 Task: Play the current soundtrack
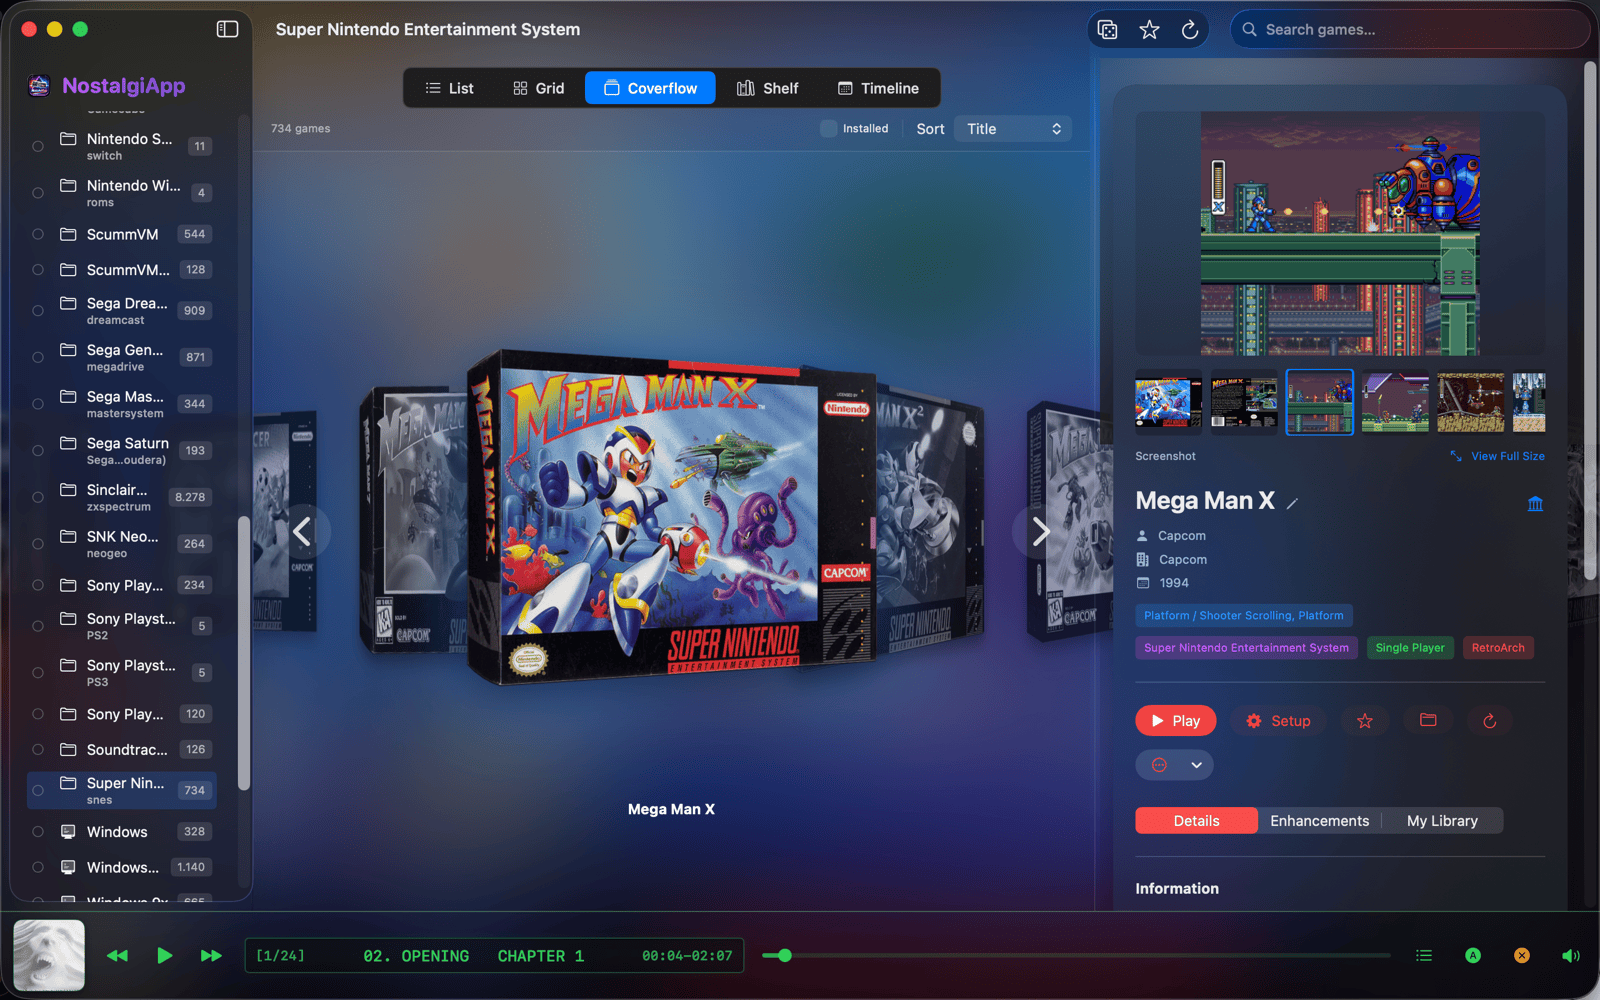pos(165,956)
